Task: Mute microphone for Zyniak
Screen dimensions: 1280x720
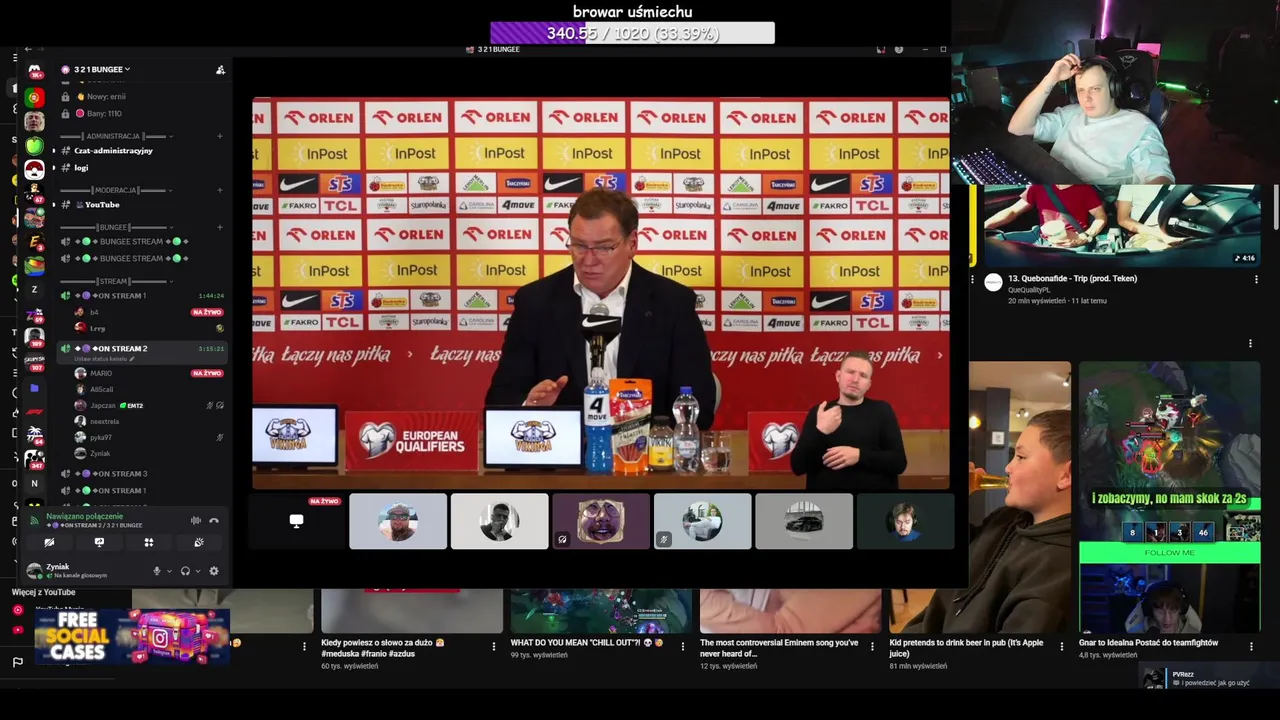Action: pyautogui.click(x=156, y=571)
